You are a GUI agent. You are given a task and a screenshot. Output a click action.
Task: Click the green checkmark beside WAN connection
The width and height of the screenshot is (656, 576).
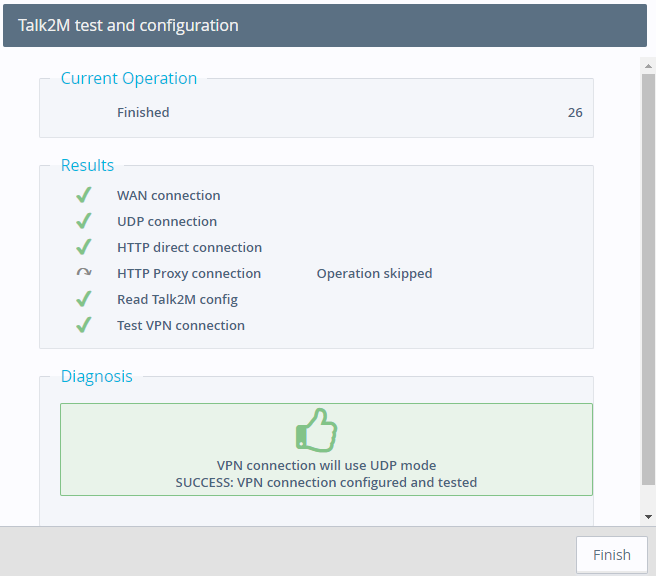(x=84, y=195)
